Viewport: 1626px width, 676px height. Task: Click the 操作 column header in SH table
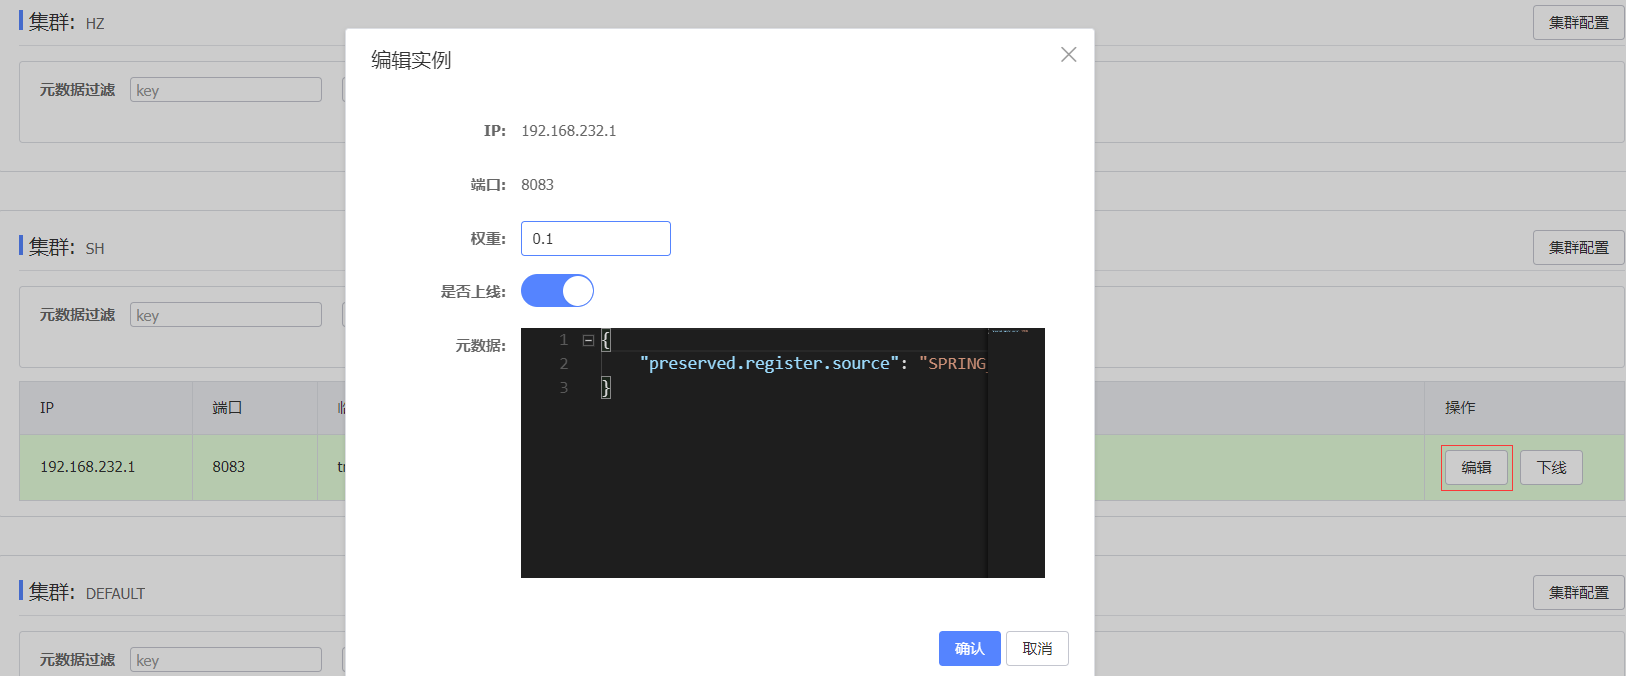point(1525,408)
